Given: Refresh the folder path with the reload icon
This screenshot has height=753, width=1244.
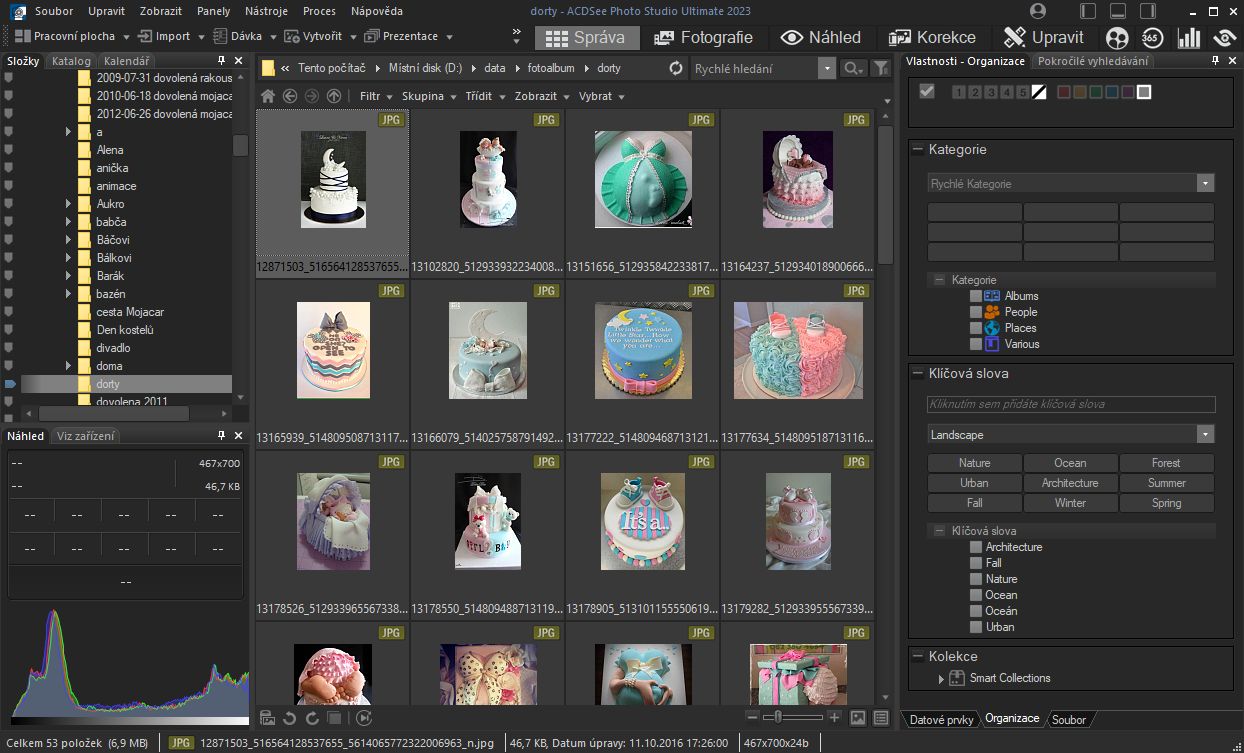Looking at the screenshot, I should point(676,68).
